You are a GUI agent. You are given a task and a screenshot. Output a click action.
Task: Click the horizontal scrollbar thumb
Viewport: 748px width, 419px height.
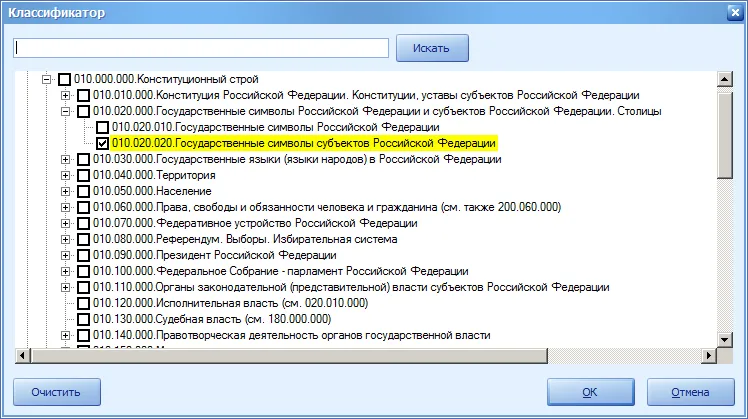coord(289,356)
